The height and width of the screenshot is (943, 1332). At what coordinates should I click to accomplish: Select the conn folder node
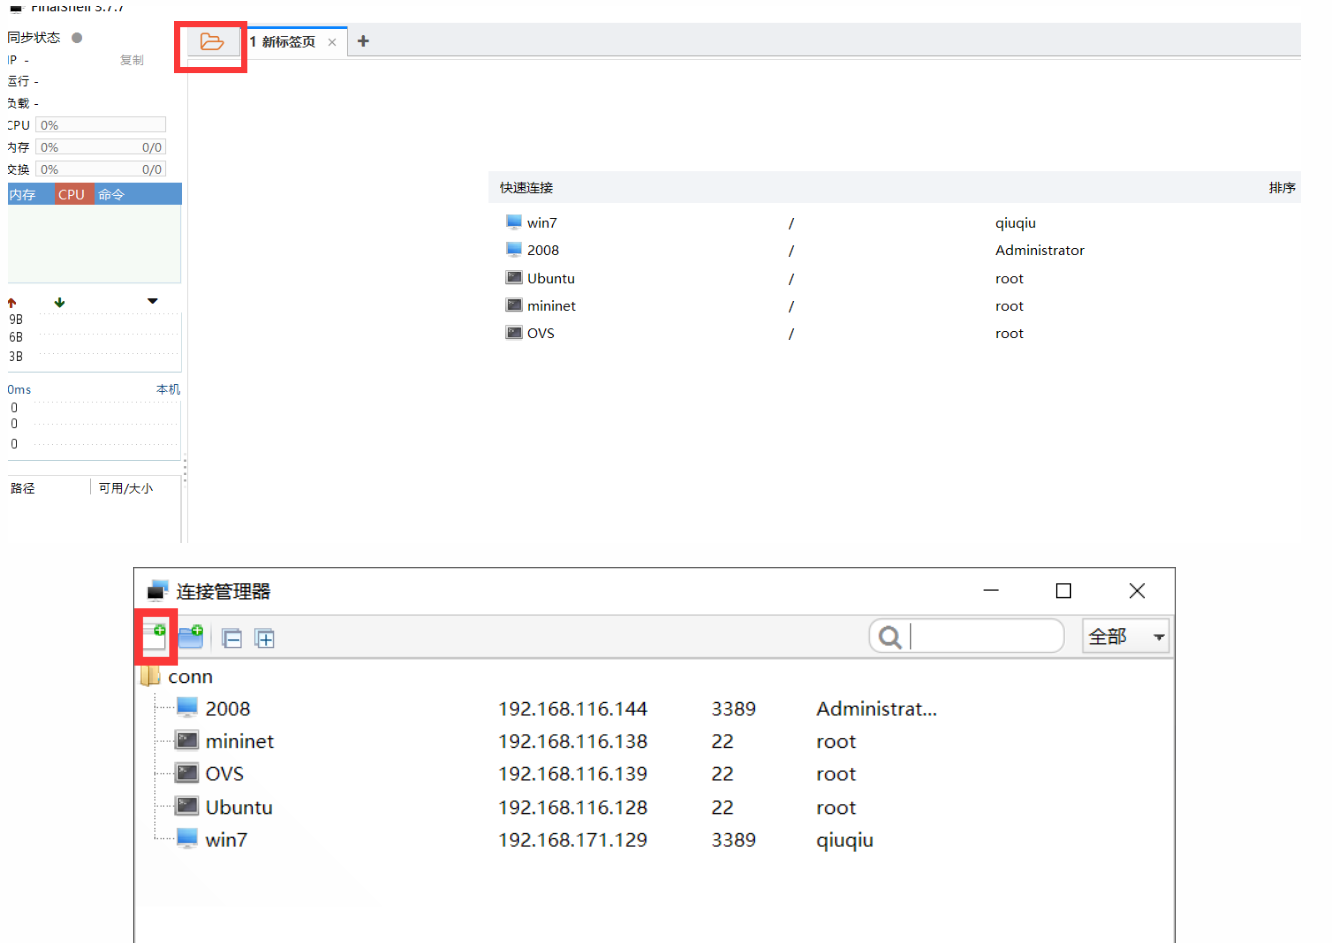pos(190,677)
